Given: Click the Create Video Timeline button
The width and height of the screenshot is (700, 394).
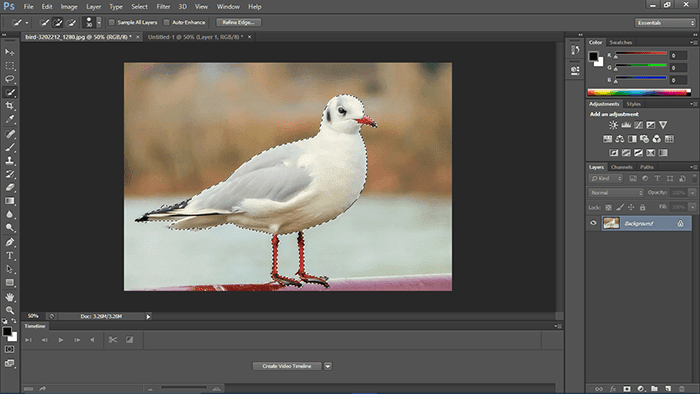Looking at the screenshot, I should pos(287,366).
